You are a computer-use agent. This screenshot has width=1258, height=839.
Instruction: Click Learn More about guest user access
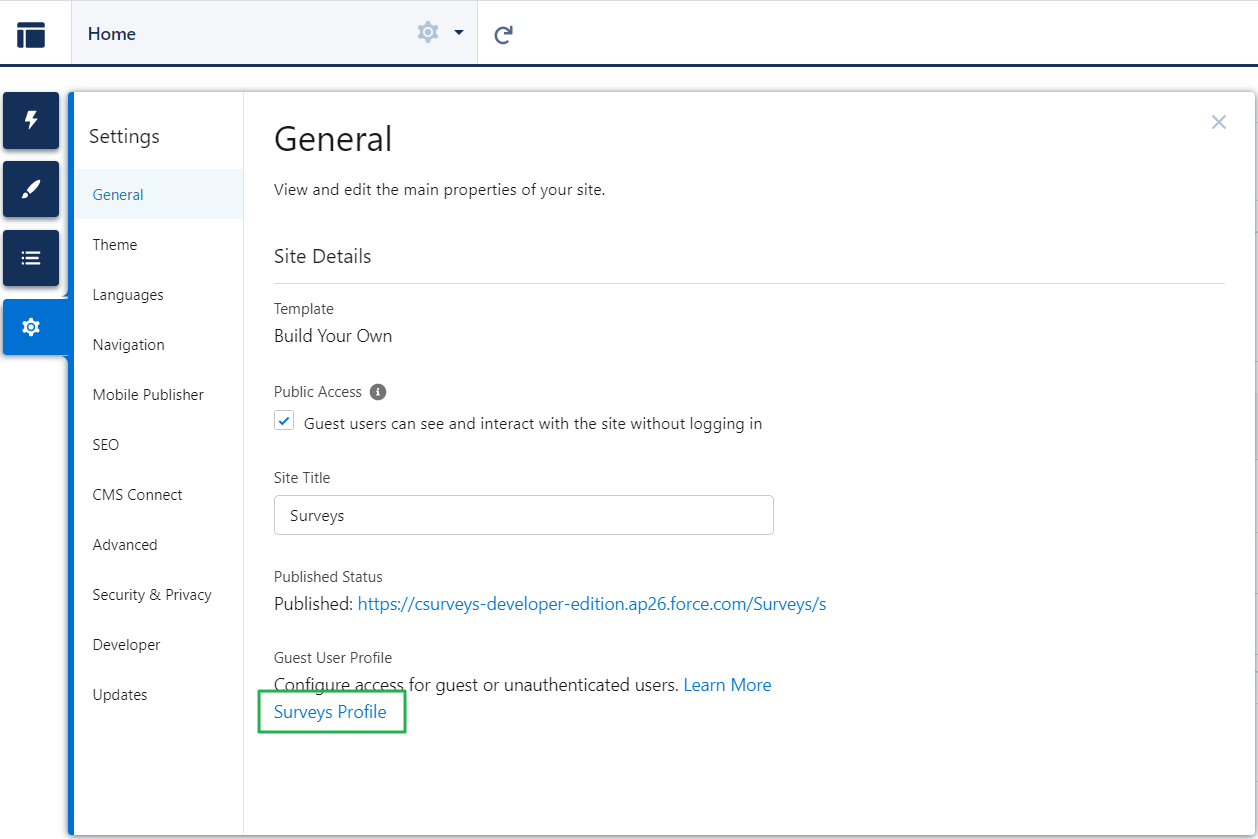click(x=727, y=684)
